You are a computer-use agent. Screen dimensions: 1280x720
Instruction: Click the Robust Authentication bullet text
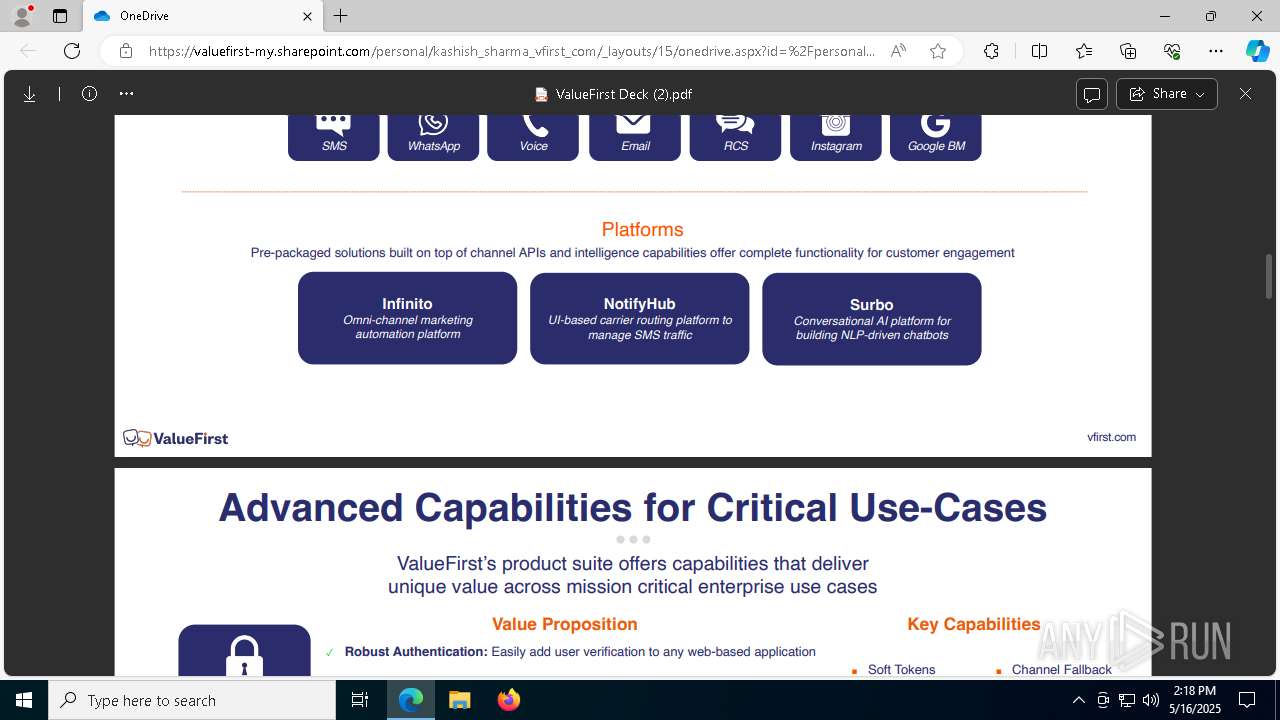580,652
